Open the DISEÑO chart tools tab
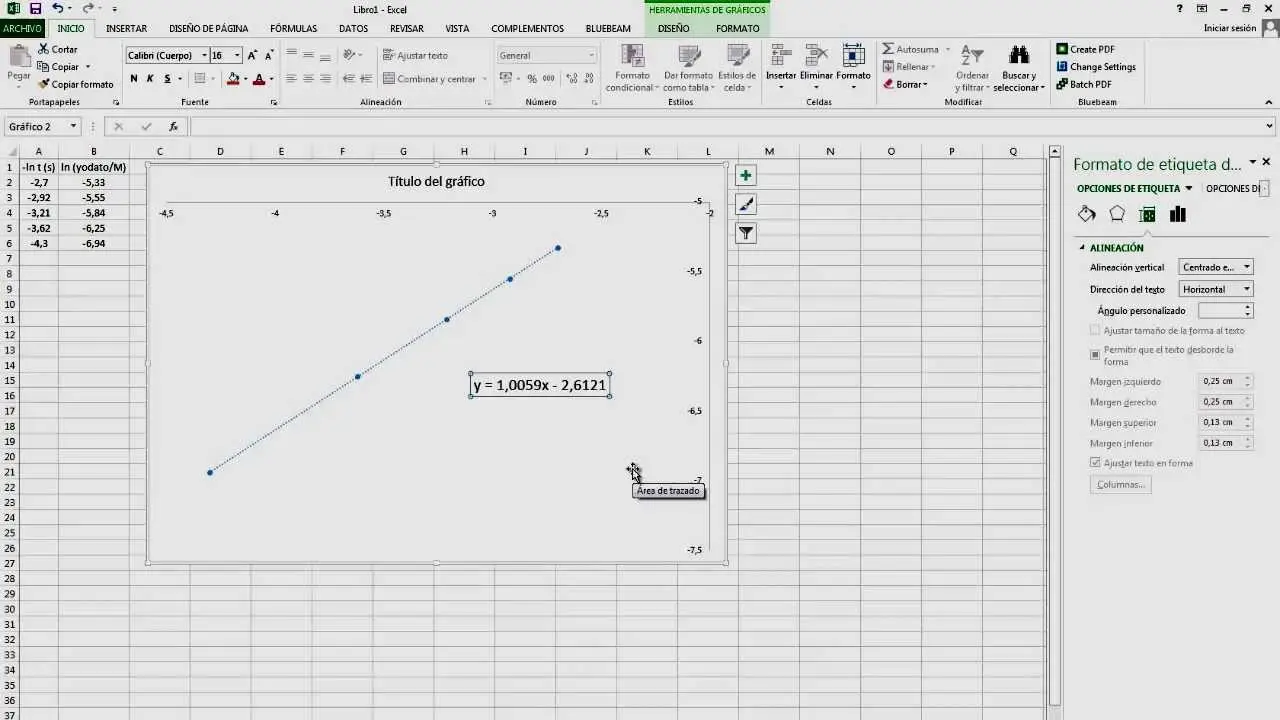This screenshot has height=720, width=1280. click(673, 28)
